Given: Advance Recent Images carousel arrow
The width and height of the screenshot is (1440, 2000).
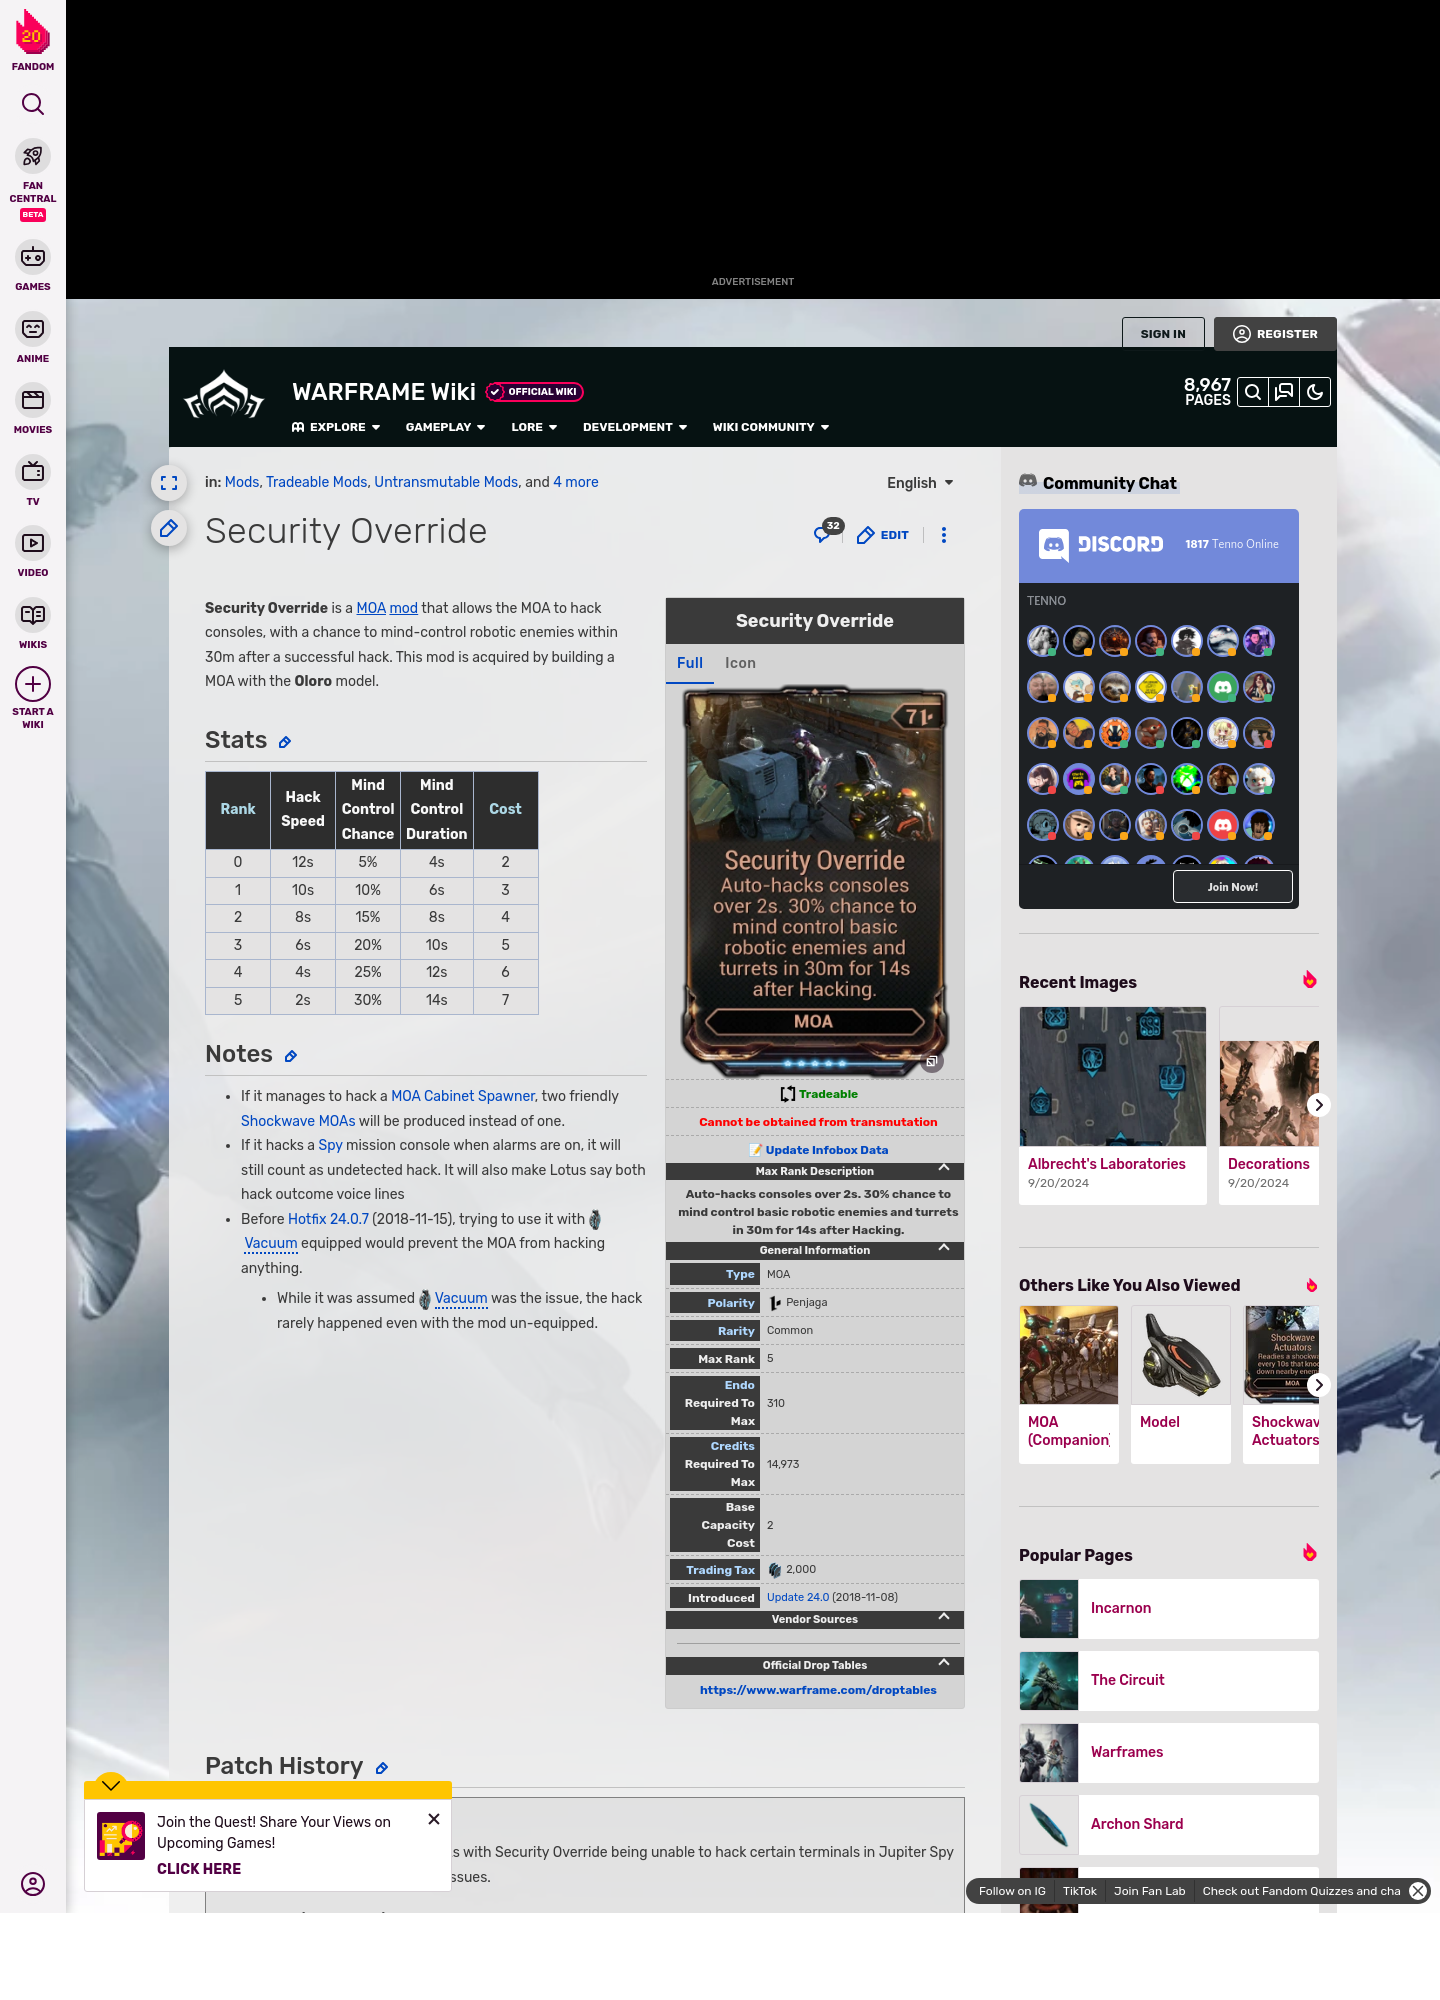Looking at the screenshot, I should click(x=1319, y=1105).
